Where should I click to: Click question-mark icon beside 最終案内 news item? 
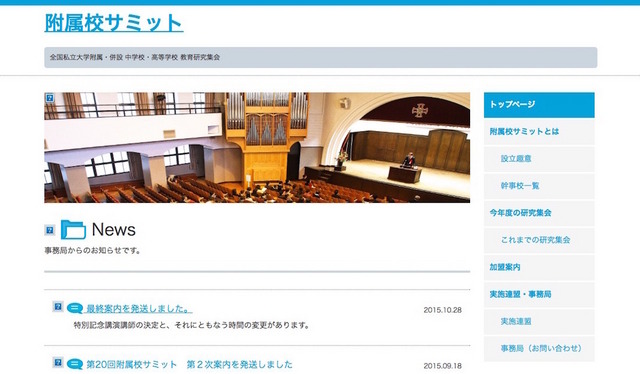click(58, 307)
